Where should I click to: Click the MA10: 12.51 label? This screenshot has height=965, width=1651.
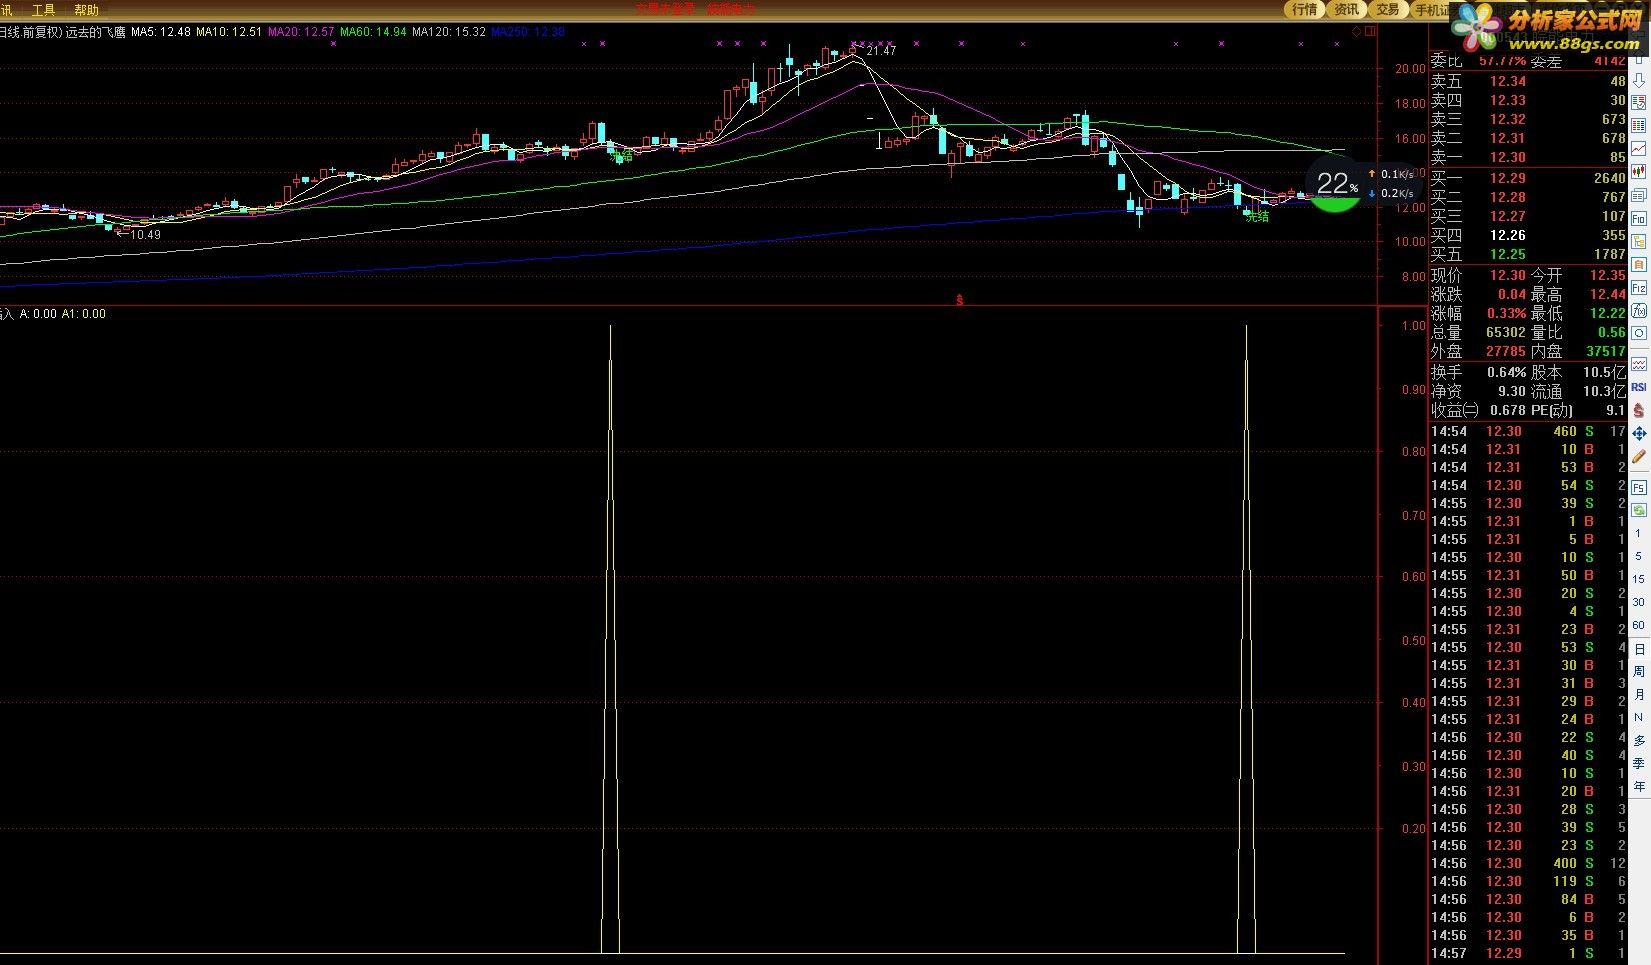(229, 32)
